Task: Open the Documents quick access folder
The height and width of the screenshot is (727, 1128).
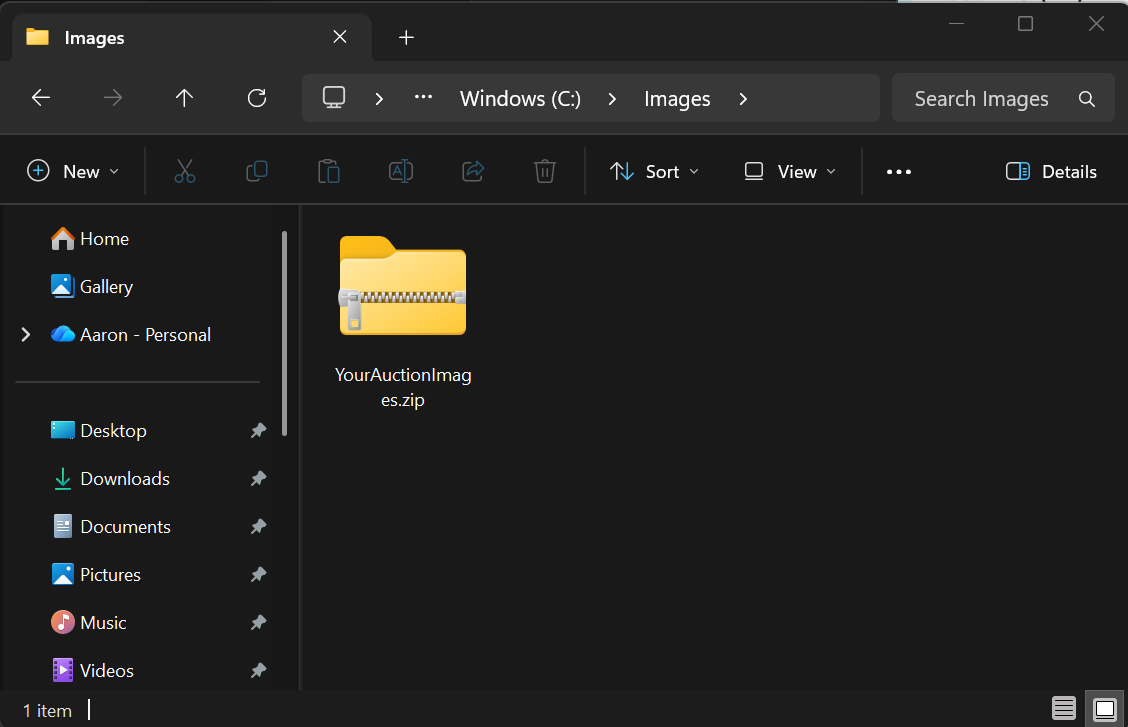Action: click(x=112, y=526)
